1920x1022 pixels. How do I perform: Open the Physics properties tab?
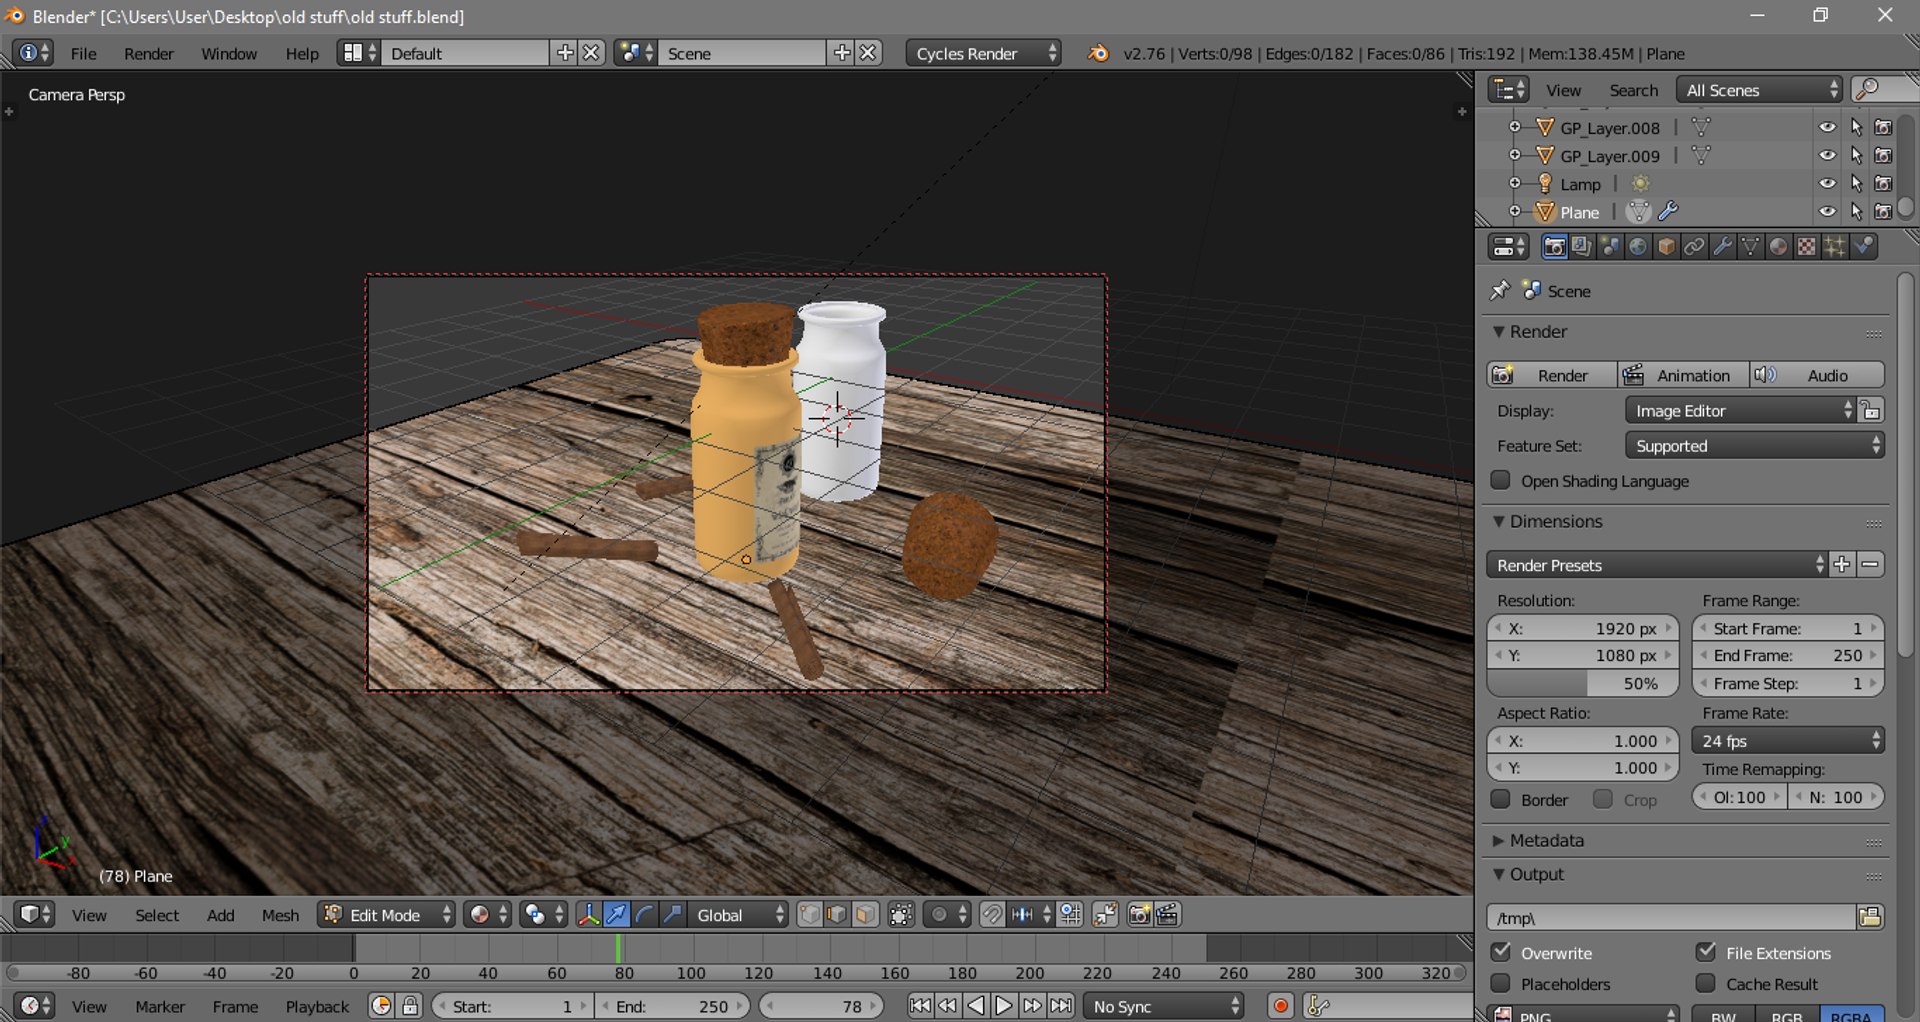[1863, 247]
